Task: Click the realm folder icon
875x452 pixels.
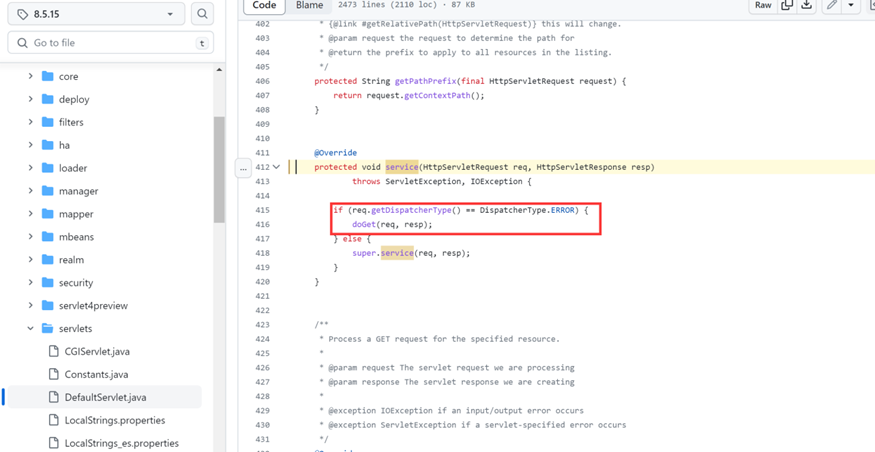Action: point(47,260)
